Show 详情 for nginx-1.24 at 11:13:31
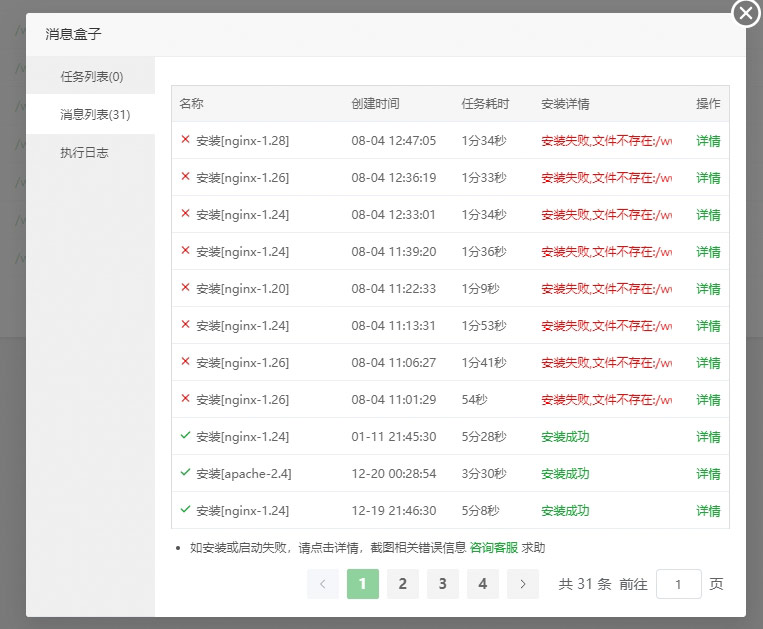The height and width of the screenshot is (629, 763). point(708,326)
